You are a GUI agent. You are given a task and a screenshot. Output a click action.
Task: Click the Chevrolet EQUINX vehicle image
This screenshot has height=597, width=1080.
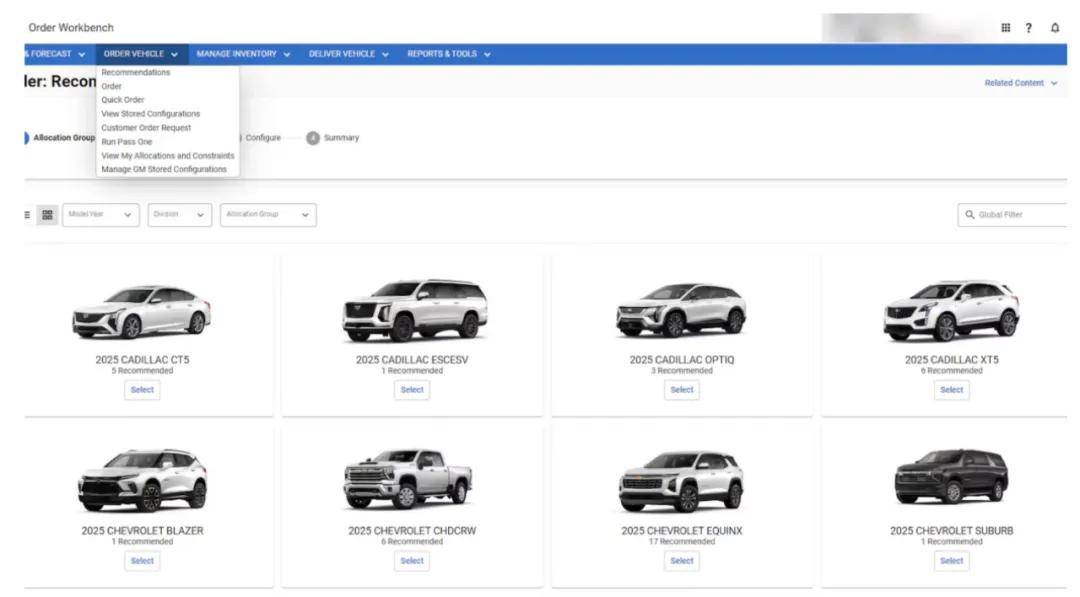pos(681,481)
